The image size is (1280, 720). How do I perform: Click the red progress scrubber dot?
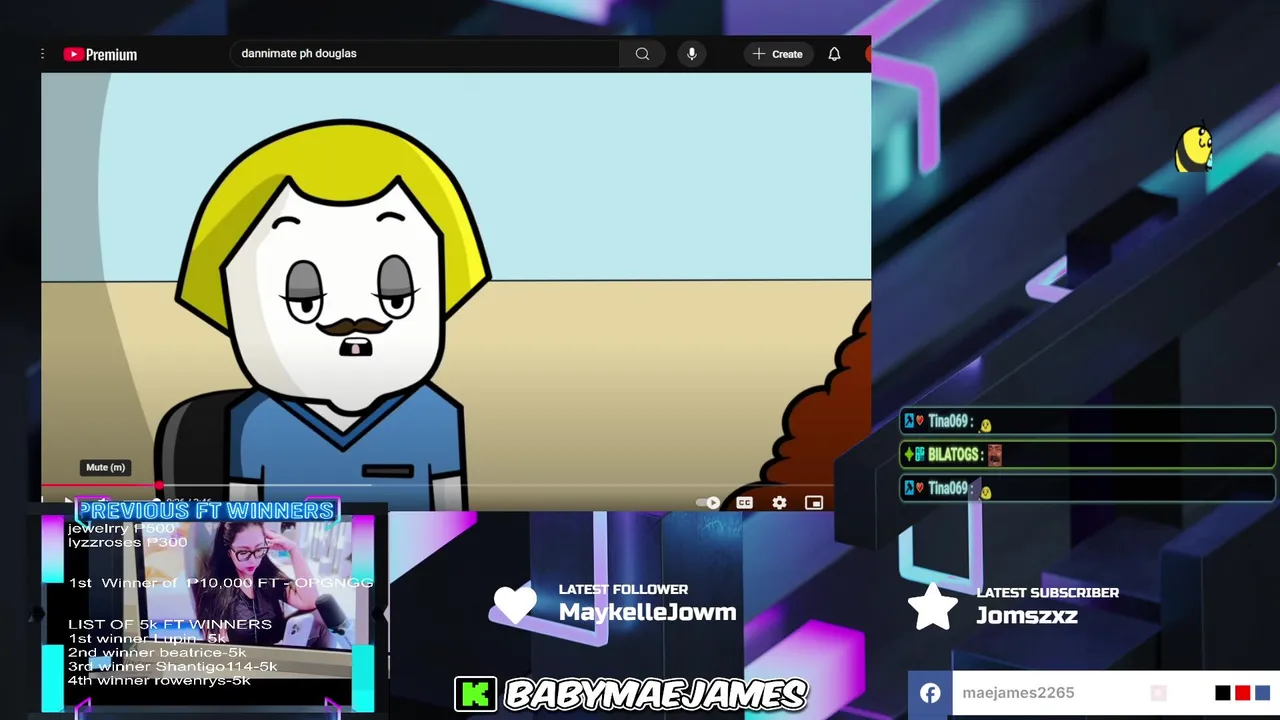pyautogui.click(x=159, y=486)
